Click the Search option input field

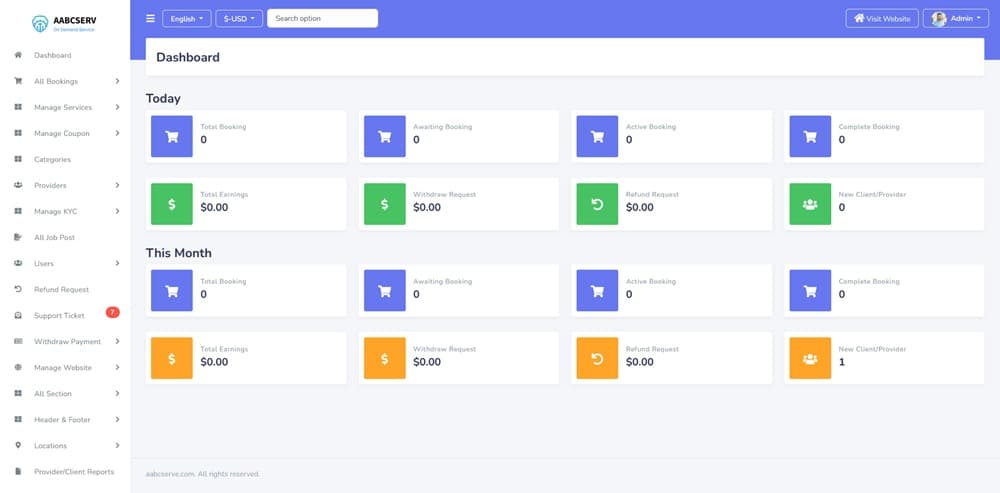tap(322, 18)
